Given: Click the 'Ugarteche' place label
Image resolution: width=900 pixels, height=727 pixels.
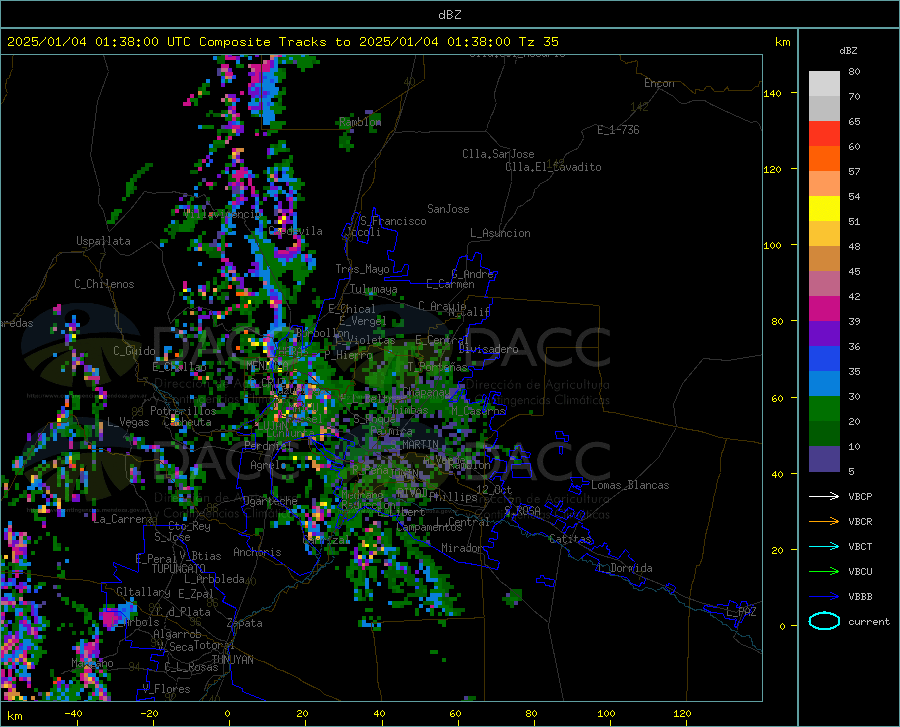Looking at the screenshot, I should 270,500.
